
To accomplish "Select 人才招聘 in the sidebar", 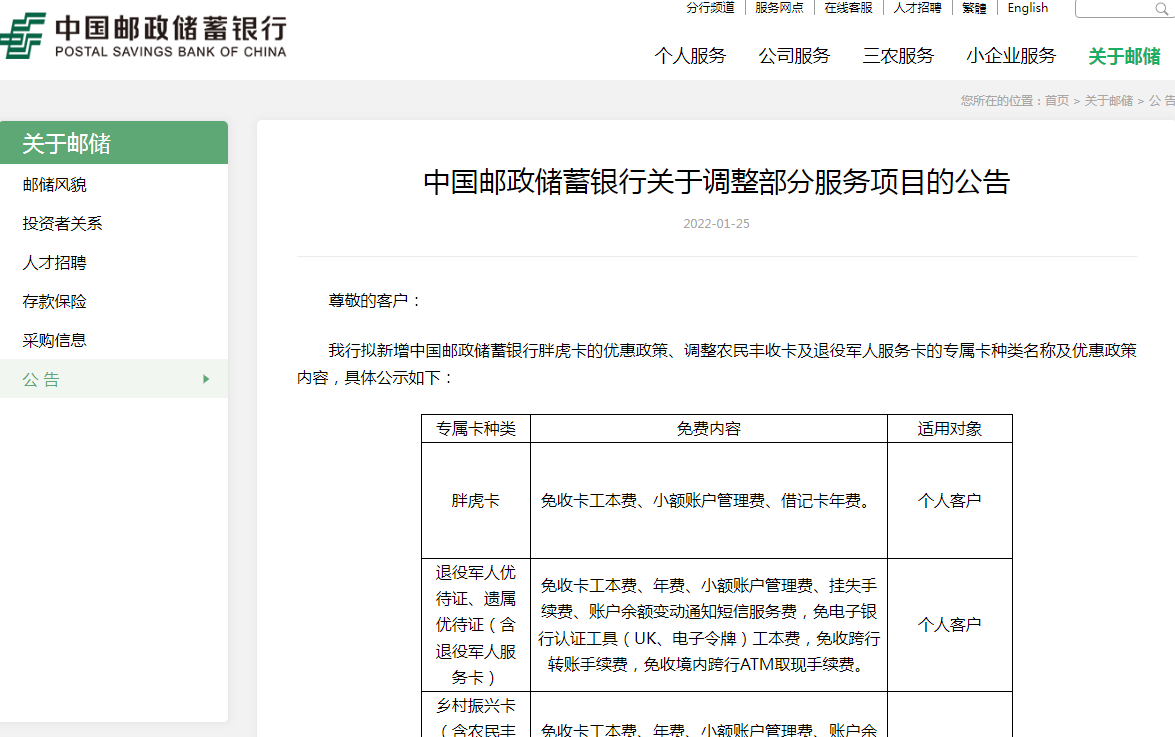I will (55, 262).
